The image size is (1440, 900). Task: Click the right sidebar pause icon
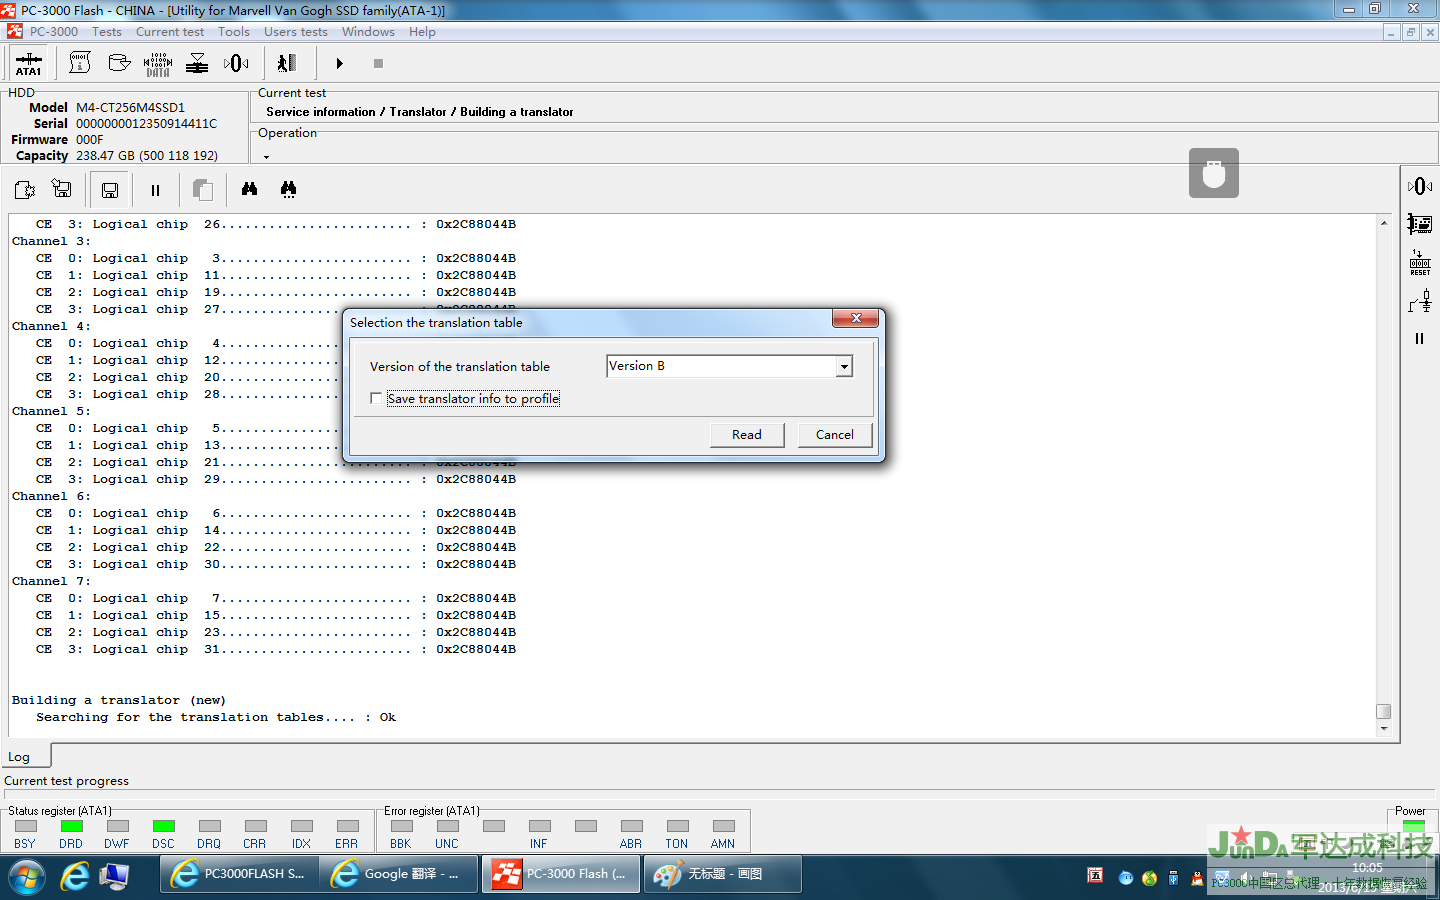click(1419, 339)
